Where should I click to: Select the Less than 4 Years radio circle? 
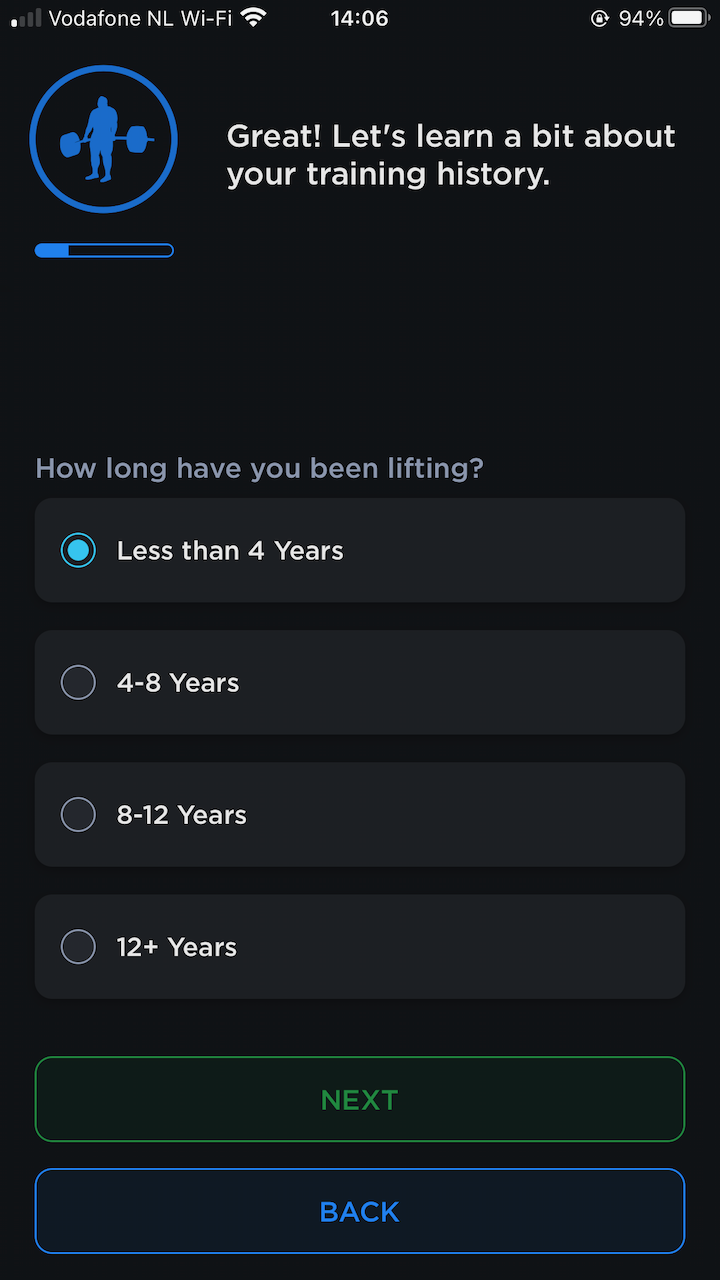pyautogui.click(x=78, y=550)
